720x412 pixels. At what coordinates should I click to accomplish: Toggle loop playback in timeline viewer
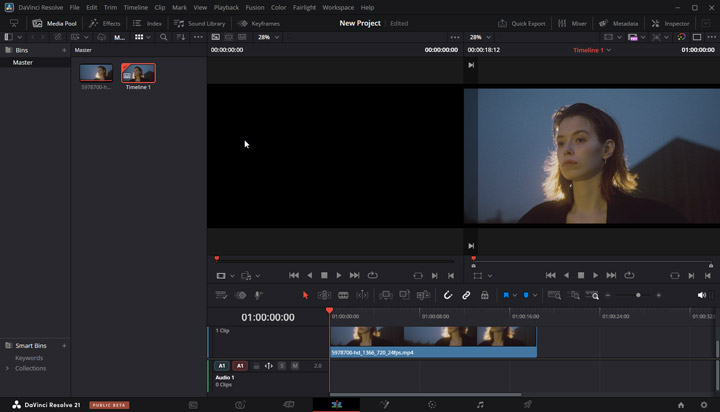pos(629,275)
